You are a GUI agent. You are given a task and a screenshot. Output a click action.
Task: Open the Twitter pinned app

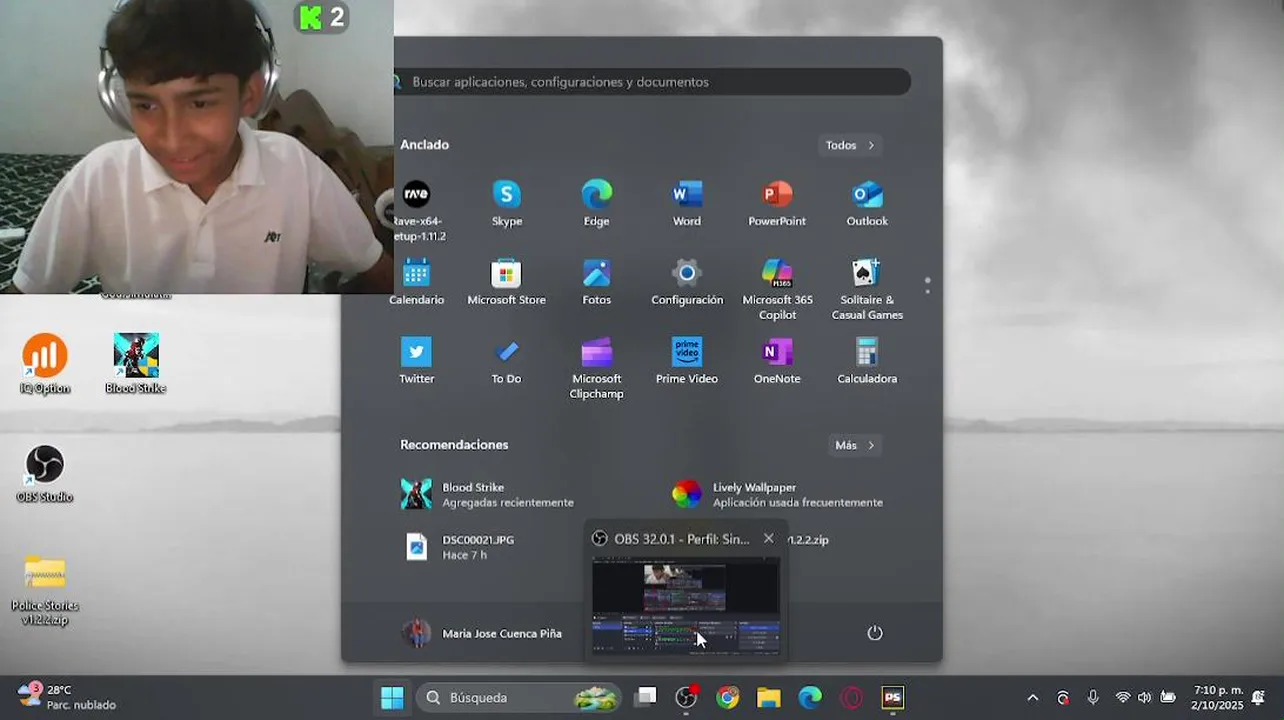click(x=417, y=361)
